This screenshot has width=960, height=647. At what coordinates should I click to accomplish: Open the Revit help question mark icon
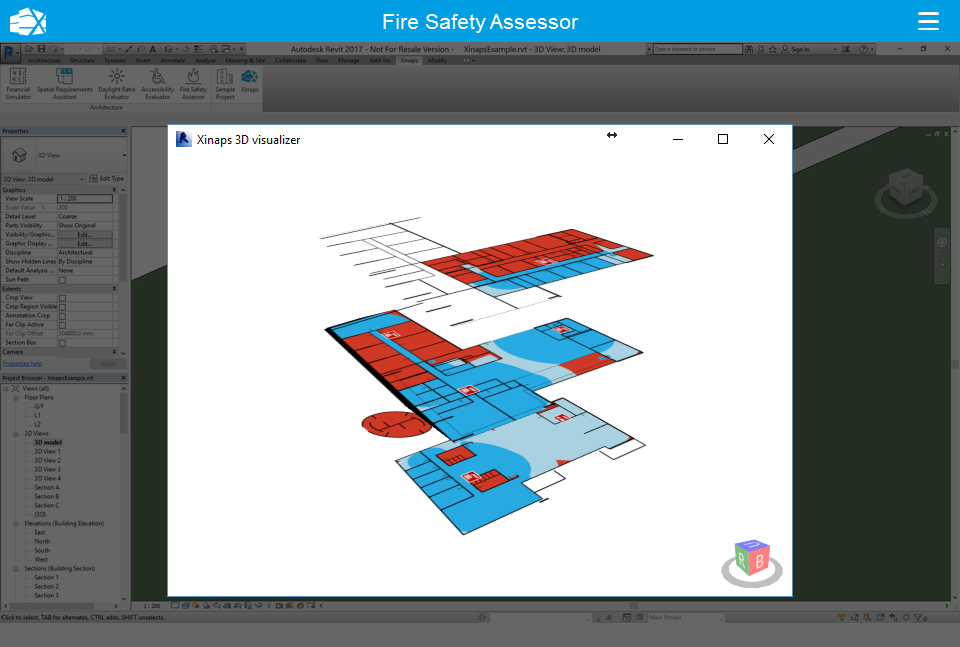[x=863, y=49]
